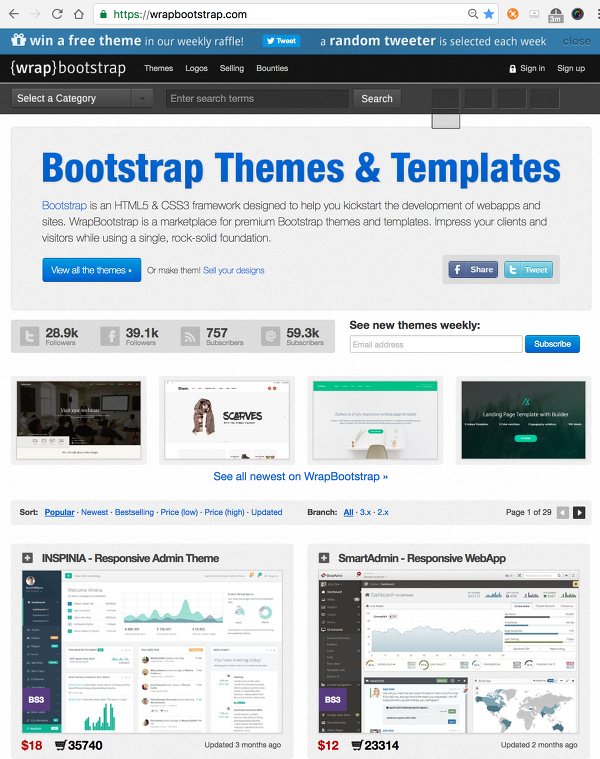Focus the Enter search terms field
This screenshot has height=759, width=600.
257,98
